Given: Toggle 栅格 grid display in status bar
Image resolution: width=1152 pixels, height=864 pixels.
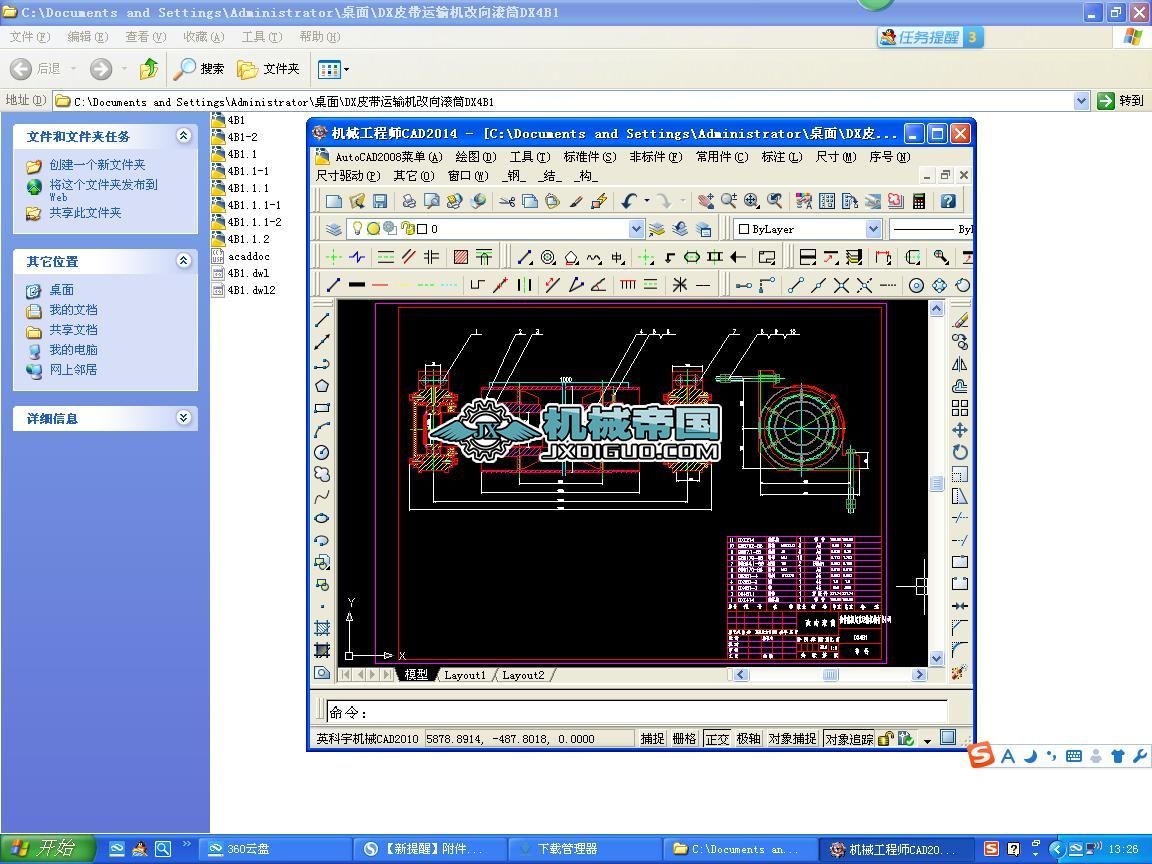Looking at the screenshot, I should tap(684, 739).
